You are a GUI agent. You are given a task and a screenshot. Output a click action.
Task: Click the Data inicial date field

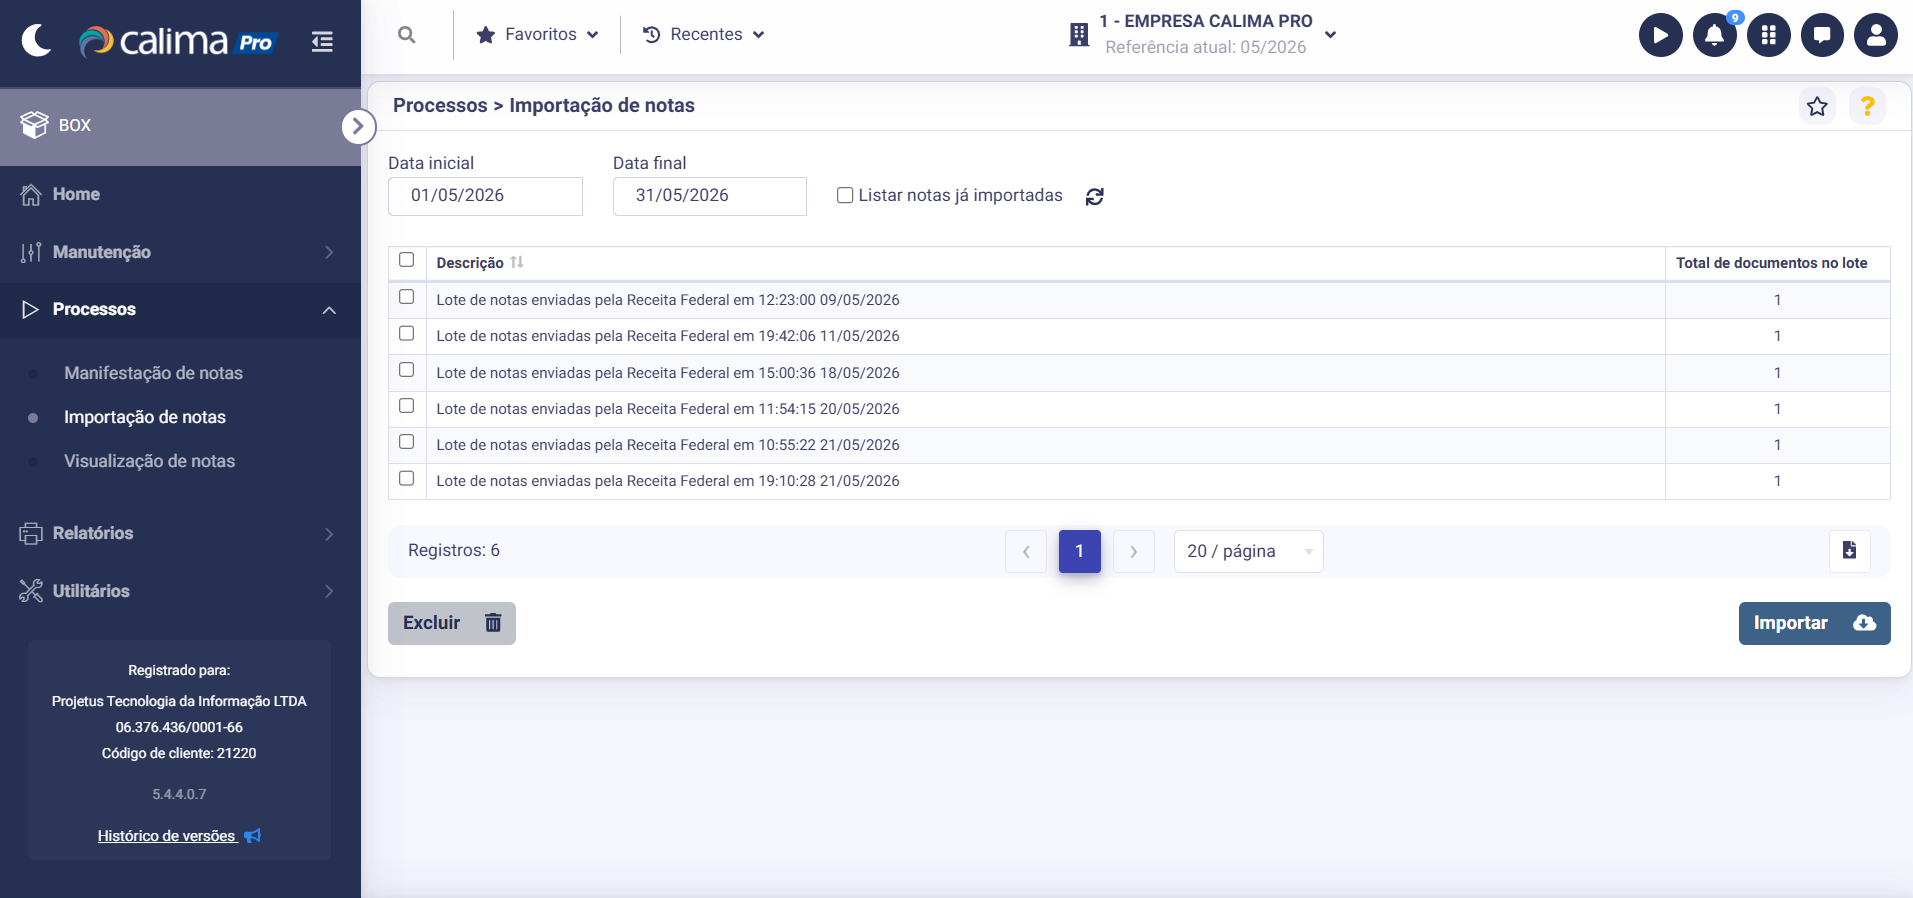pos(485,196)
